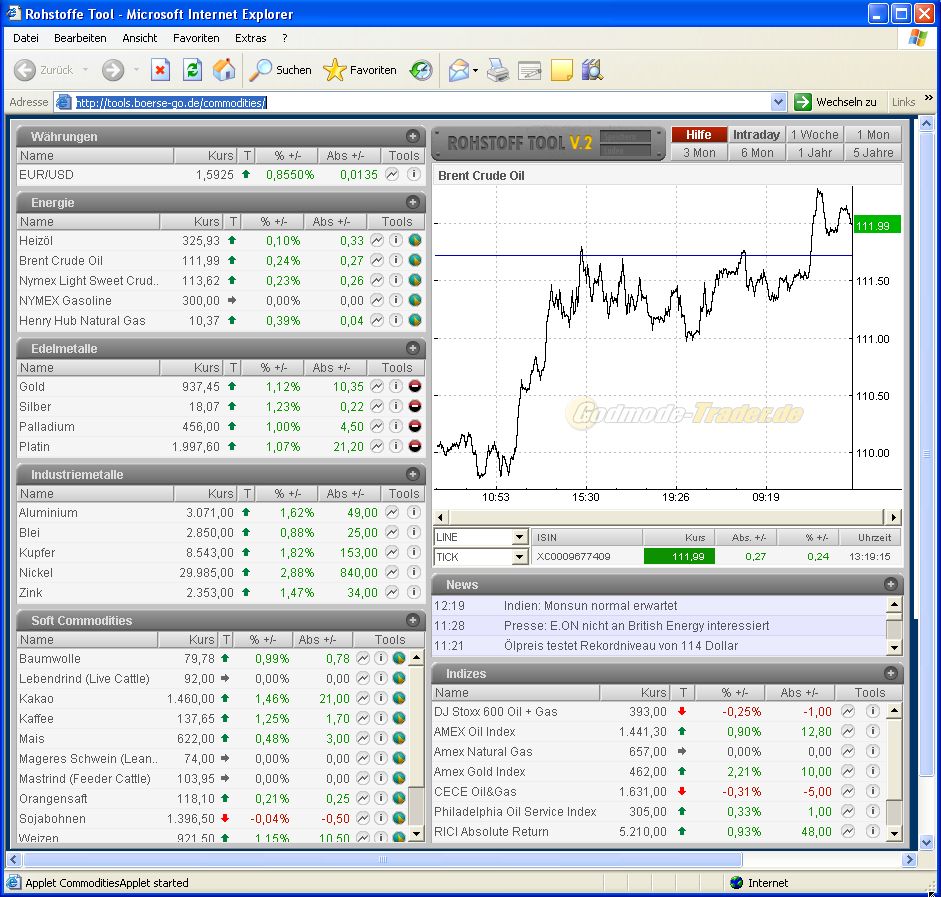
Task: Open the address bar dropdown arrow
Action: point(778,102)
